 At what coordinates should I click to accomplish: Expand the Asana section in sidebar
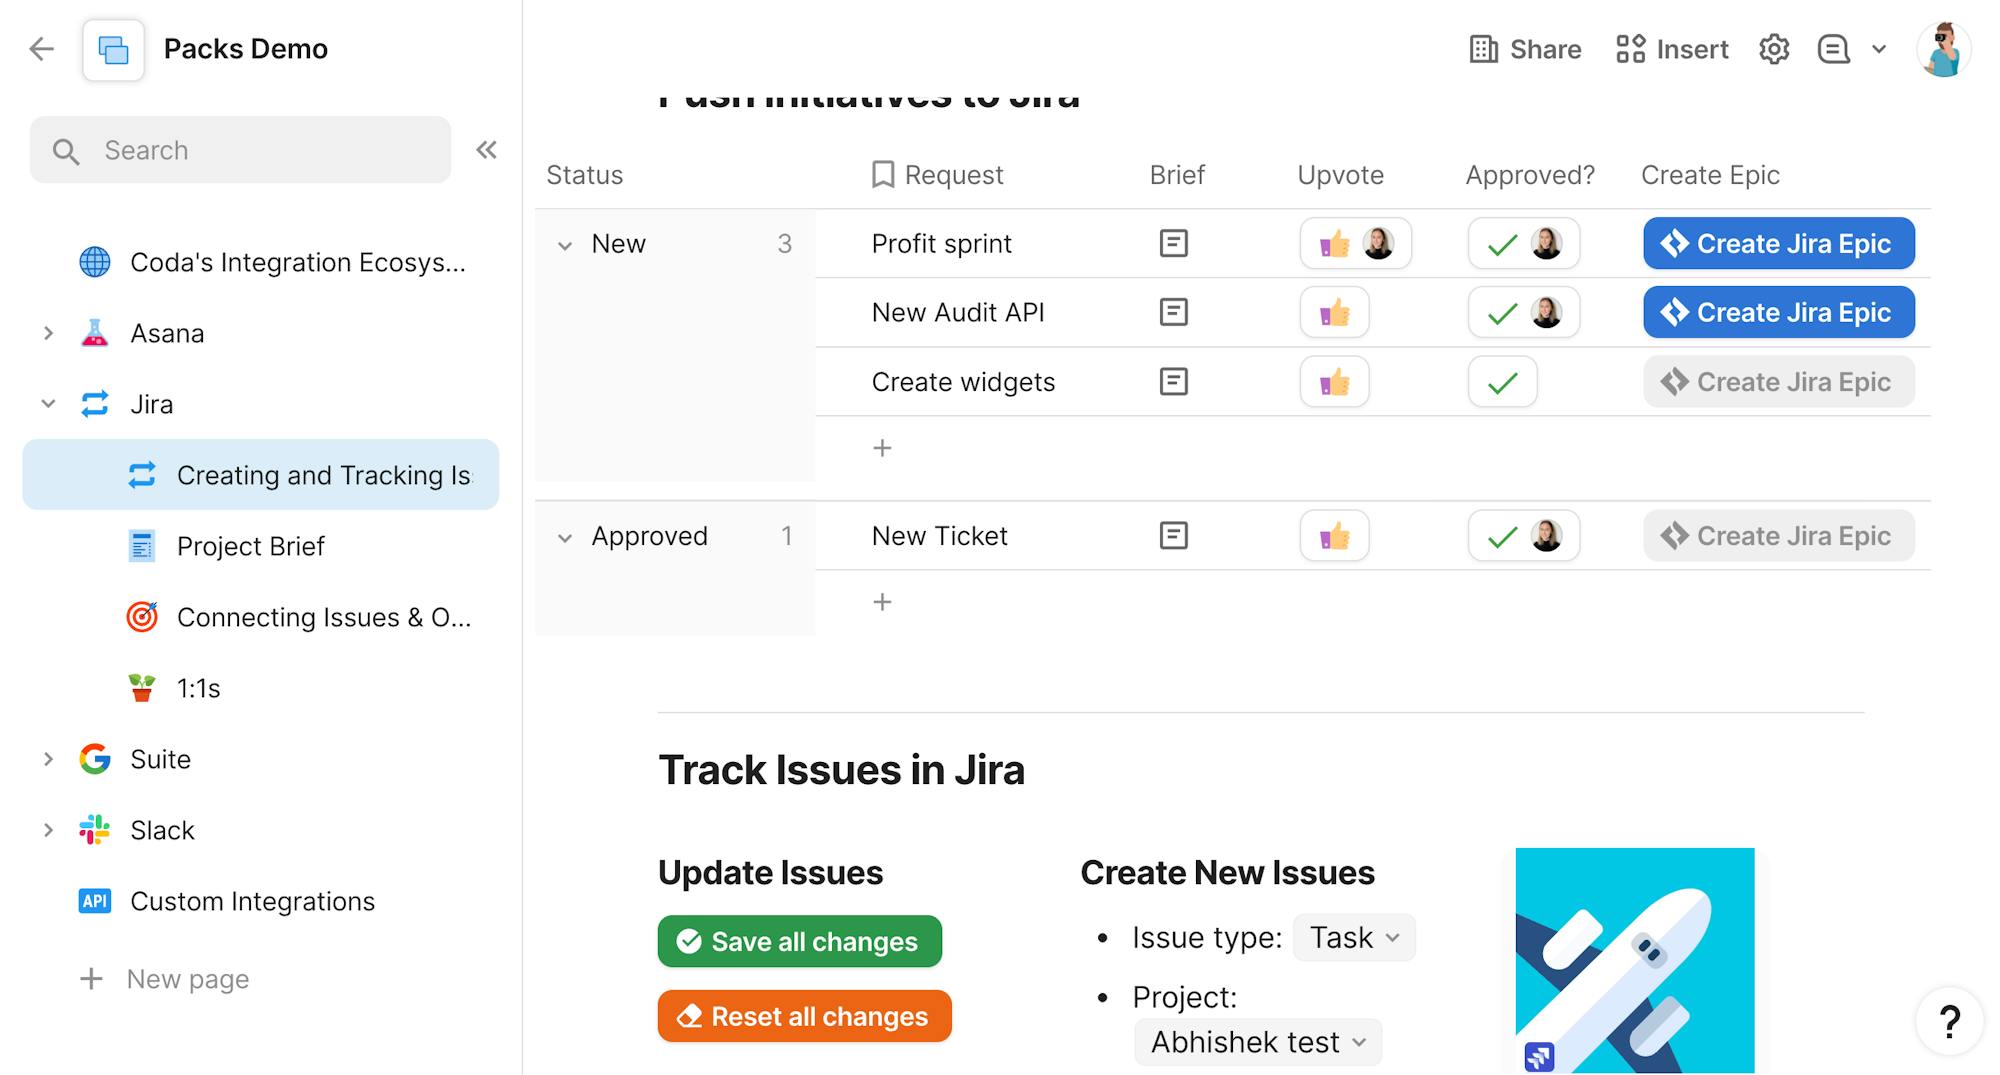click(x=48, y=333)
